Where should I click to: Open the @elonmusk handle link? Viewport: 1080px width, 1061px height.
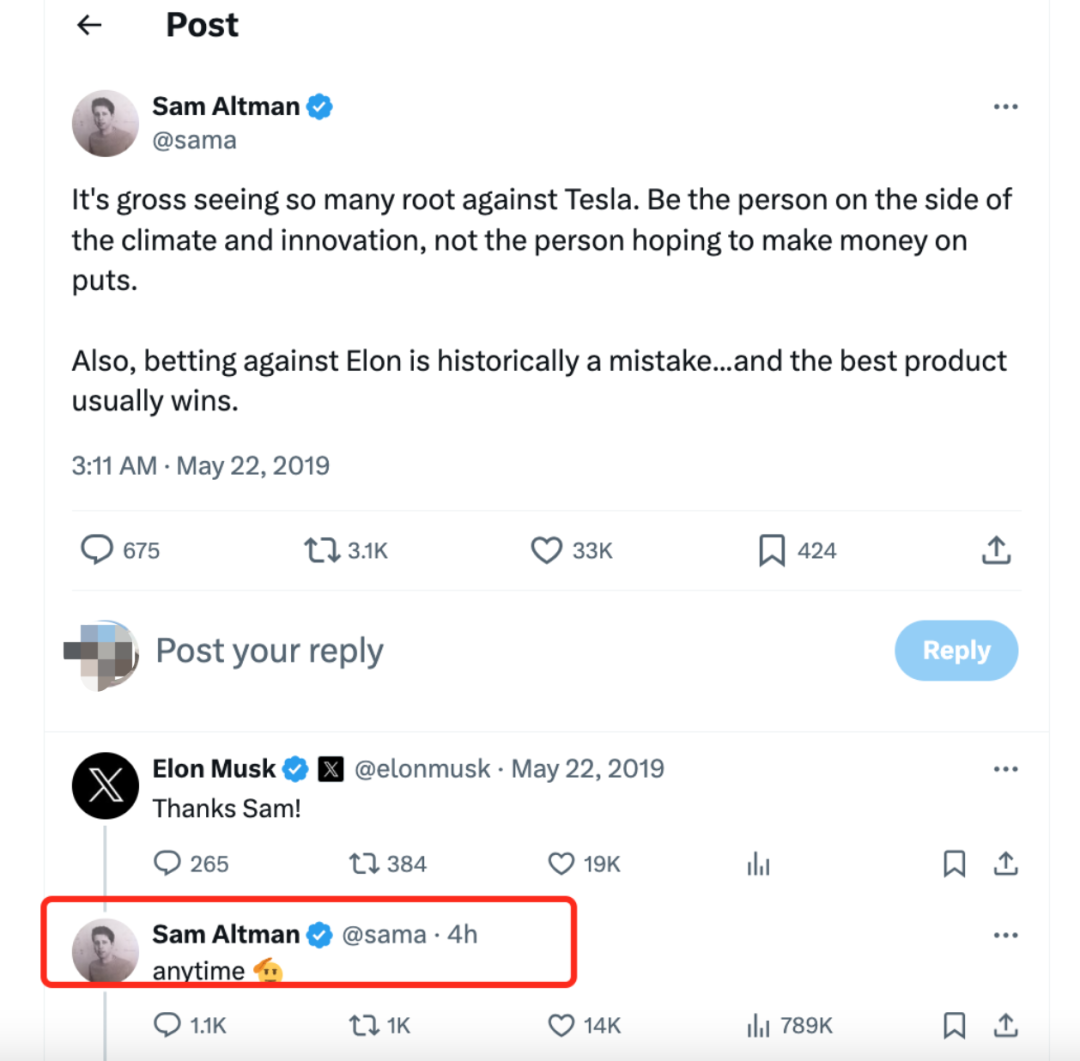click(424, 769)
